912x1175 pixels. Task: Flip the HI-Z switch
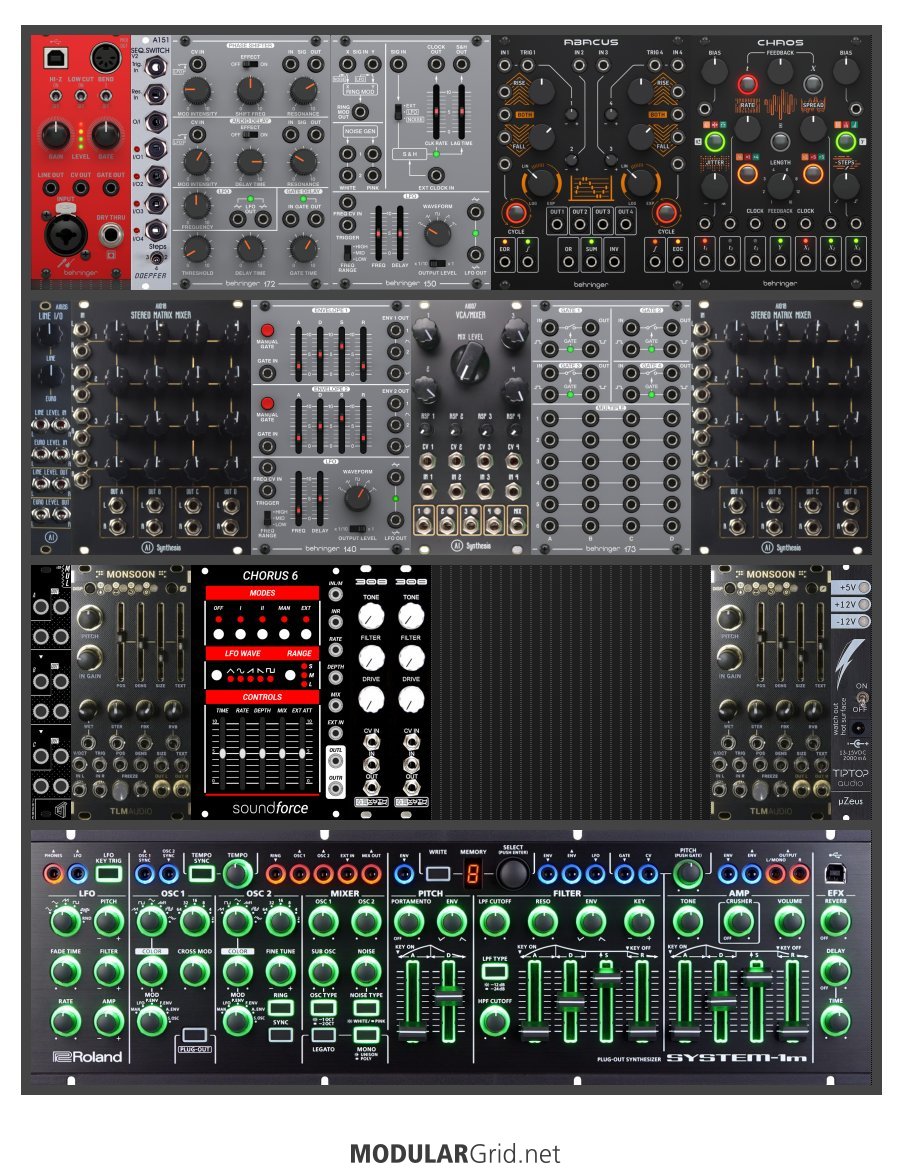tap(55, 97)
